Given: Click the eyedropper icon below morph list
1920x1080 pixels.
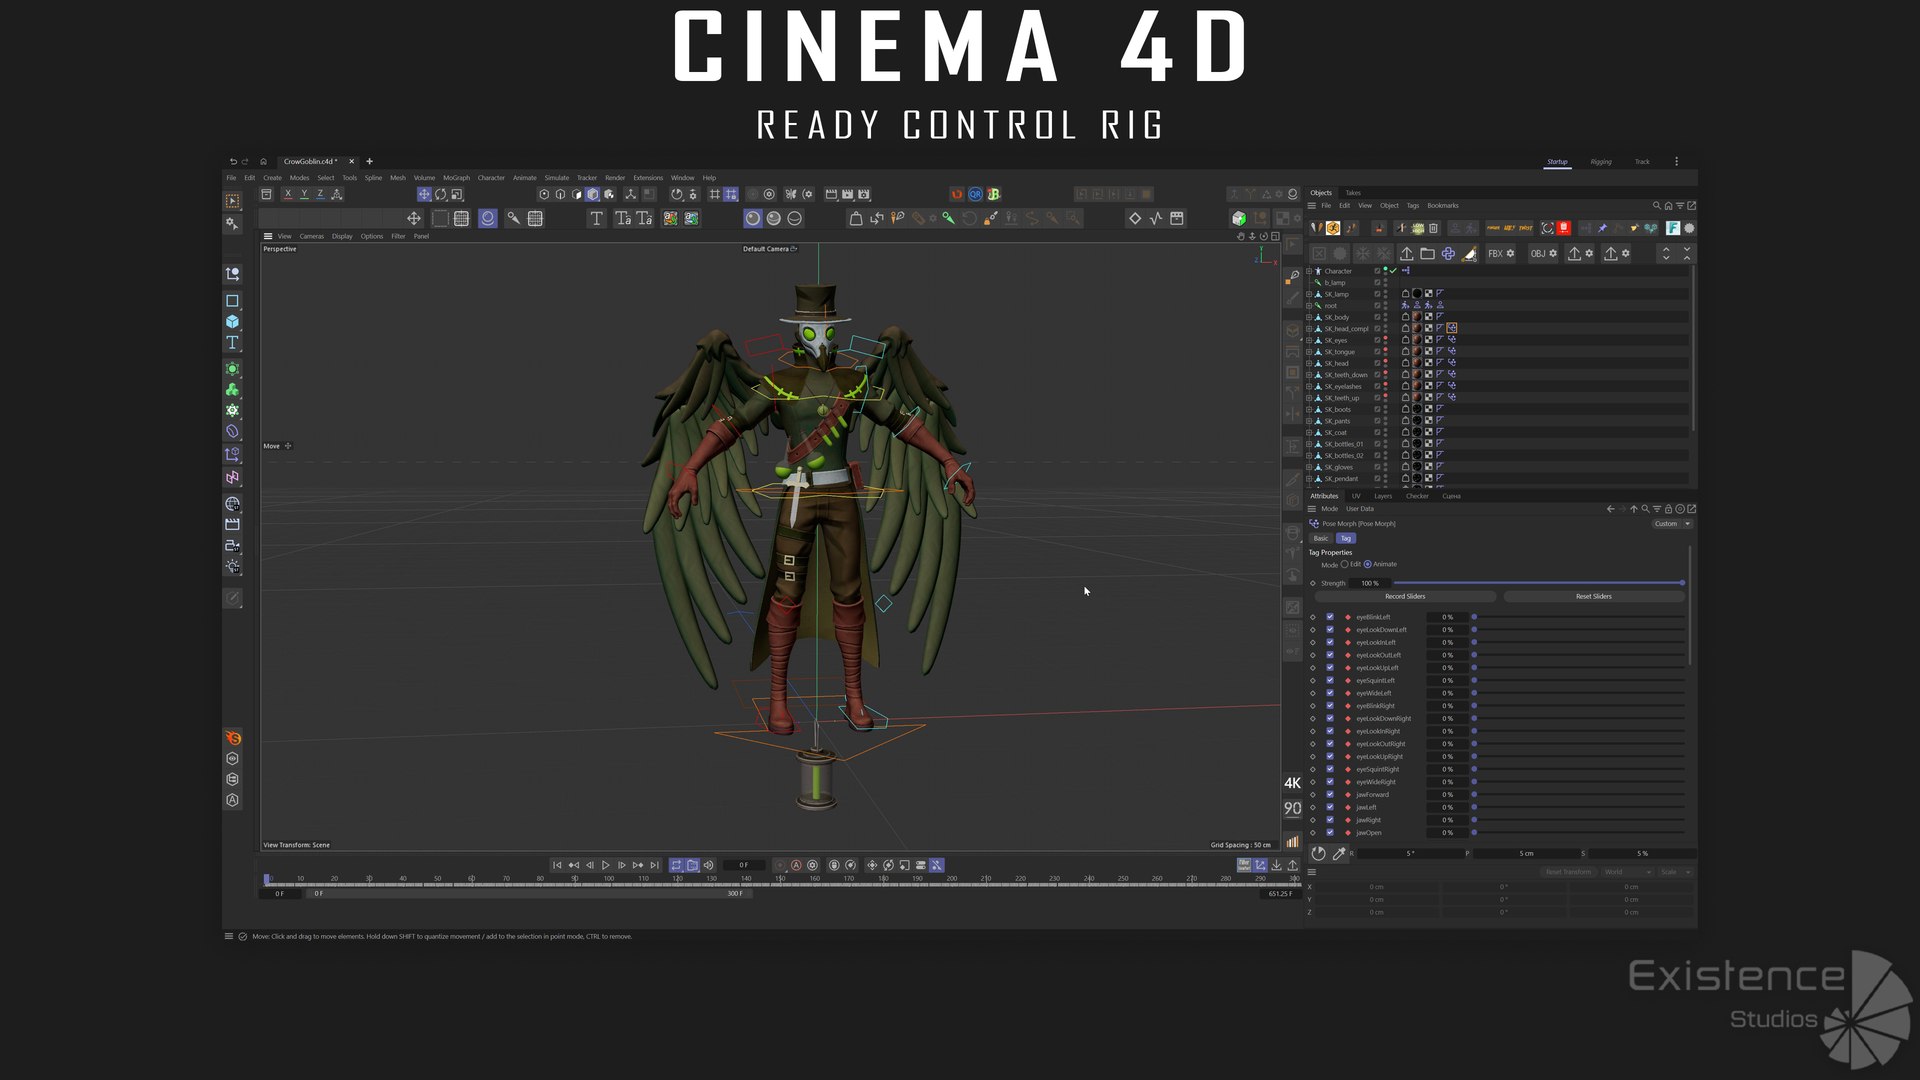Looking at the screenshot, I should click(x=1339, y=853).
